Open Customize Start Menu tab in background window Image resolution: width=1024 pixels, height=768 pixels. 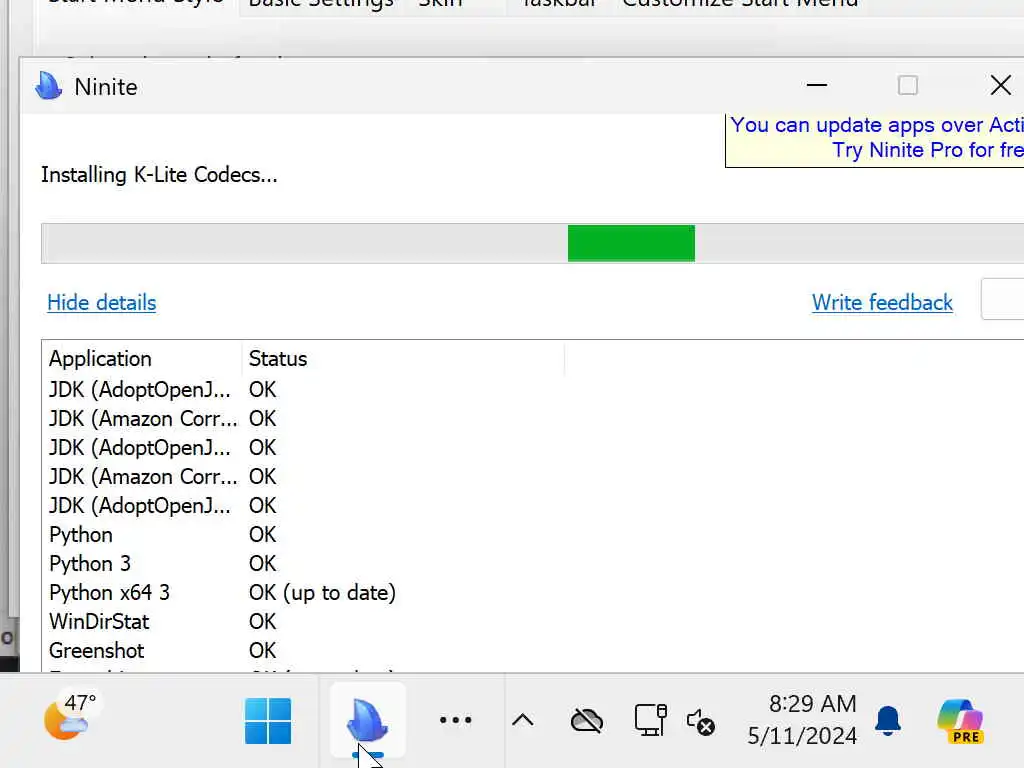click(x=740, y=3)
